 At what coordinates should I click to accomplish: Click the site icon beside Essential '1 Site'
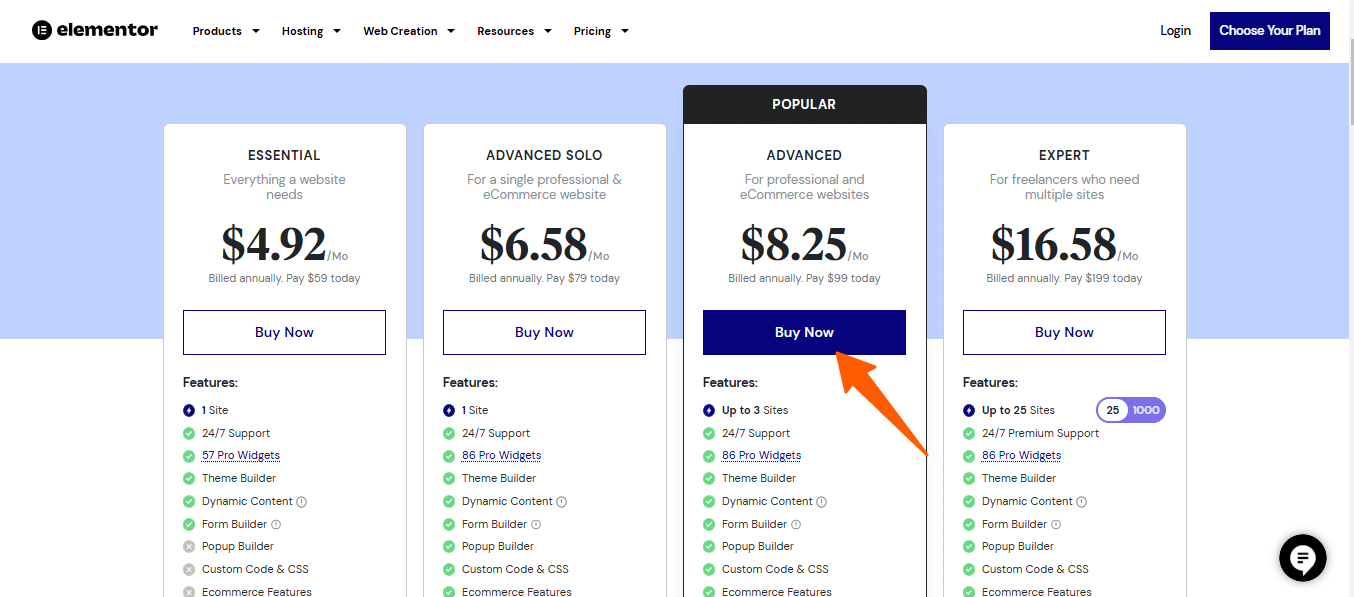(189, 410)
